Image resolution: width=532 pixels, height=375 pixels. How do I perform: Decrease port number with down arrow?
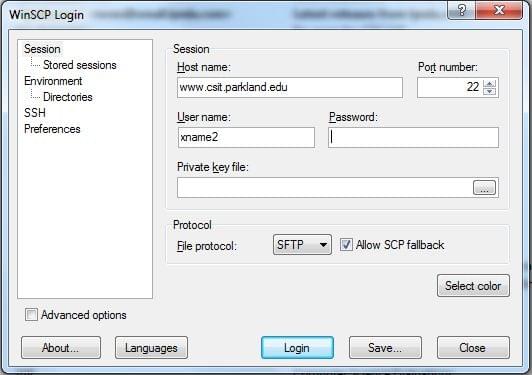490,91
